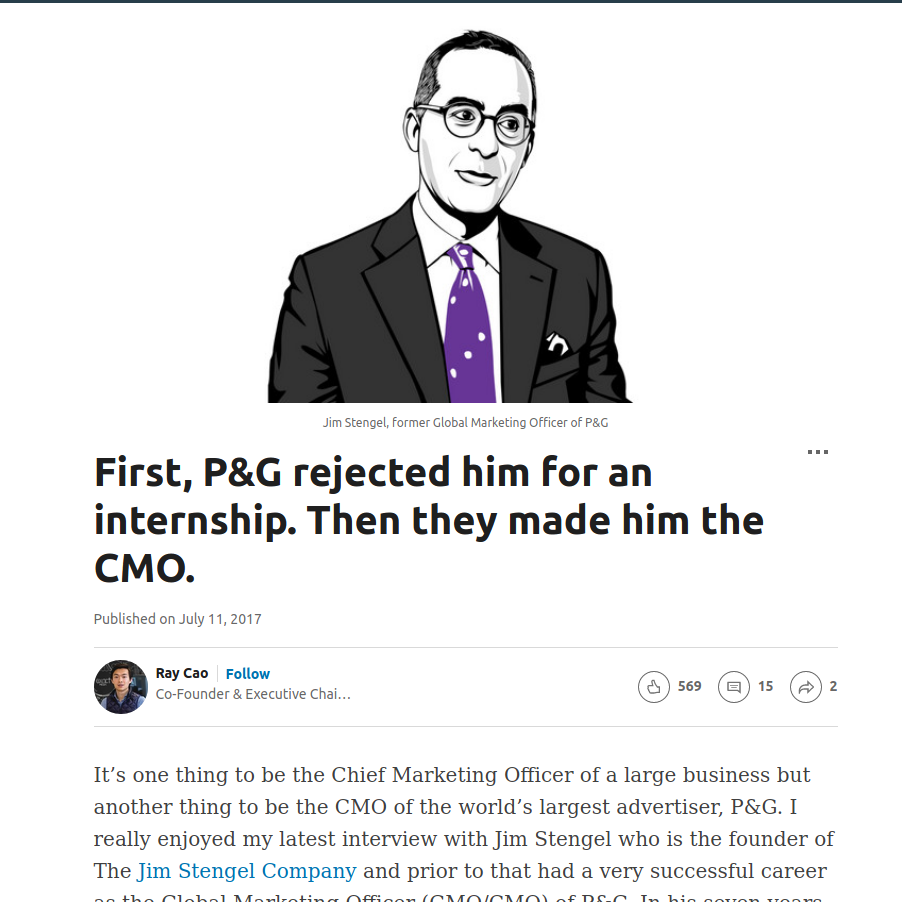View the 15 comments count
Viewport: 902px width, 902px height.
pyautogui.click(x=765, y=686)
